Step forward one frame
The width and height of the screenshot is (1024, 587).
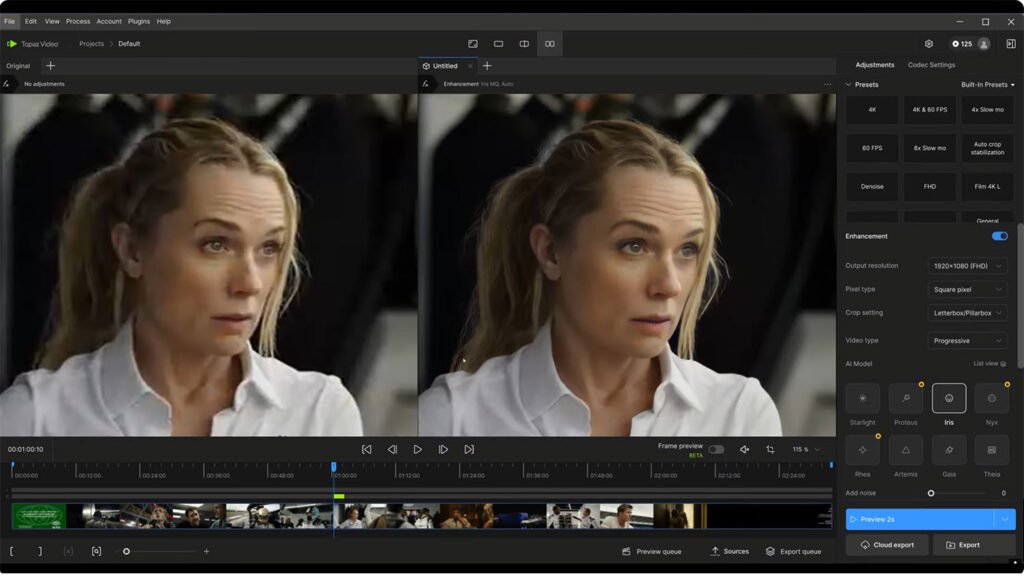(443, 450)
